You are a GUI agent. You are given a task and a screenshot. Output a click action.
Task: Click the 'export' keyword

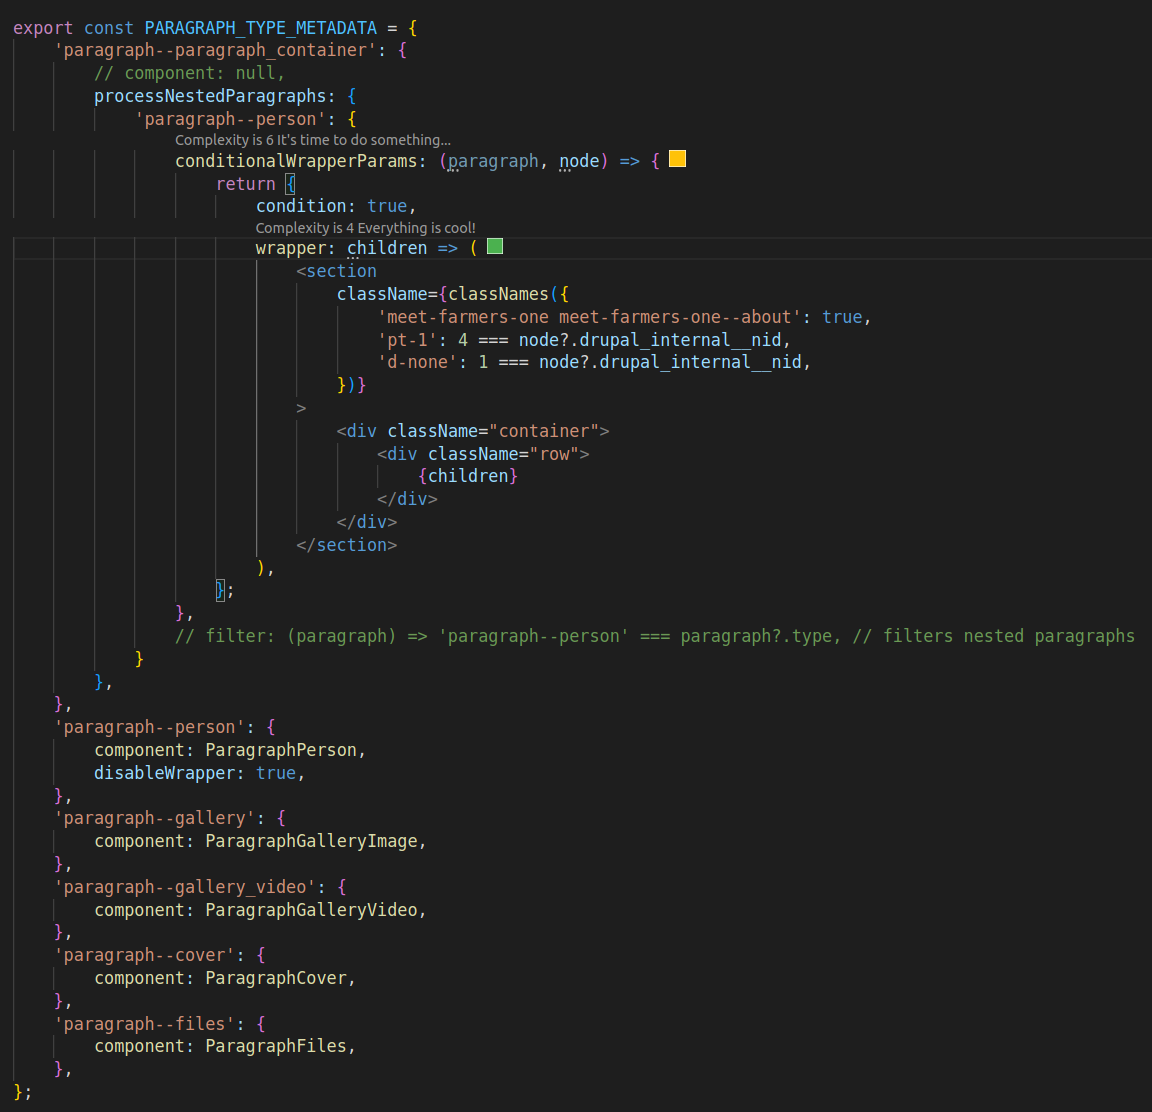click(43, 28)
